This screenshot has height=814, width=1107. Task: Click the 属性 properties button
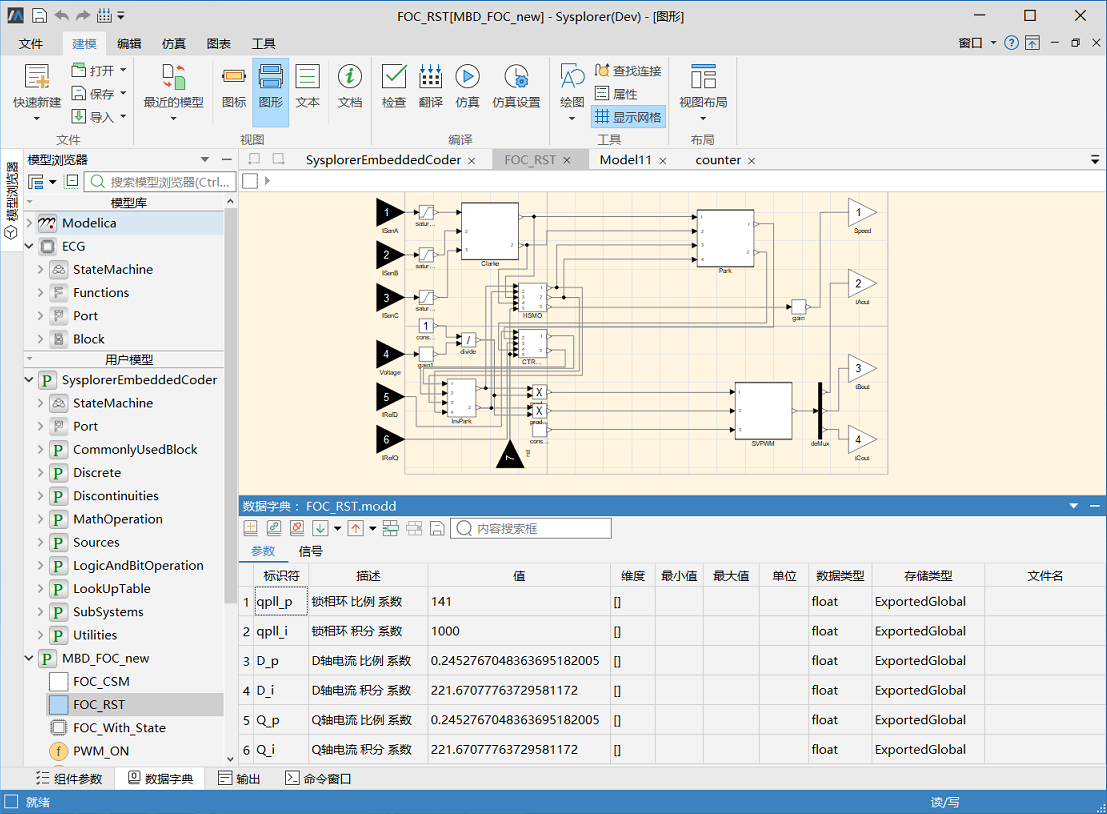(x=616, y=94)
